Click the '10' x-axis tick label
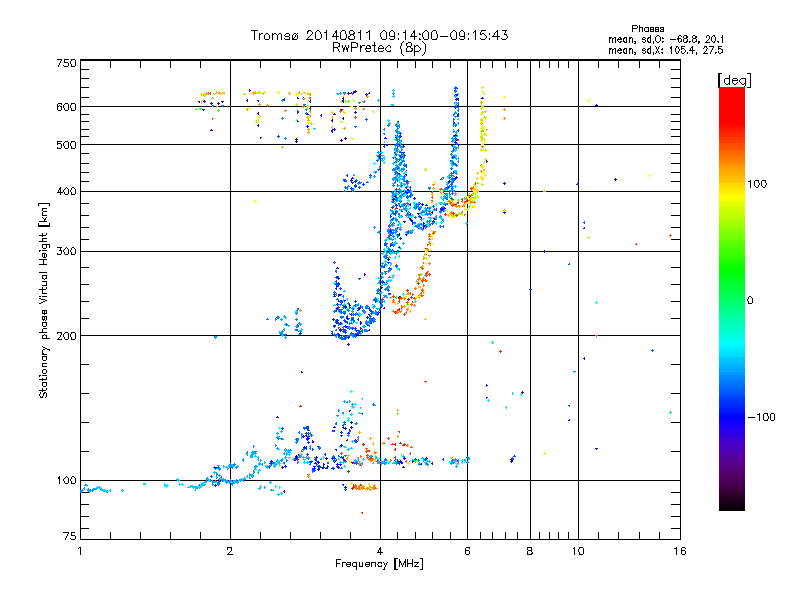The image size is (800, 600). tap(578, 551)
